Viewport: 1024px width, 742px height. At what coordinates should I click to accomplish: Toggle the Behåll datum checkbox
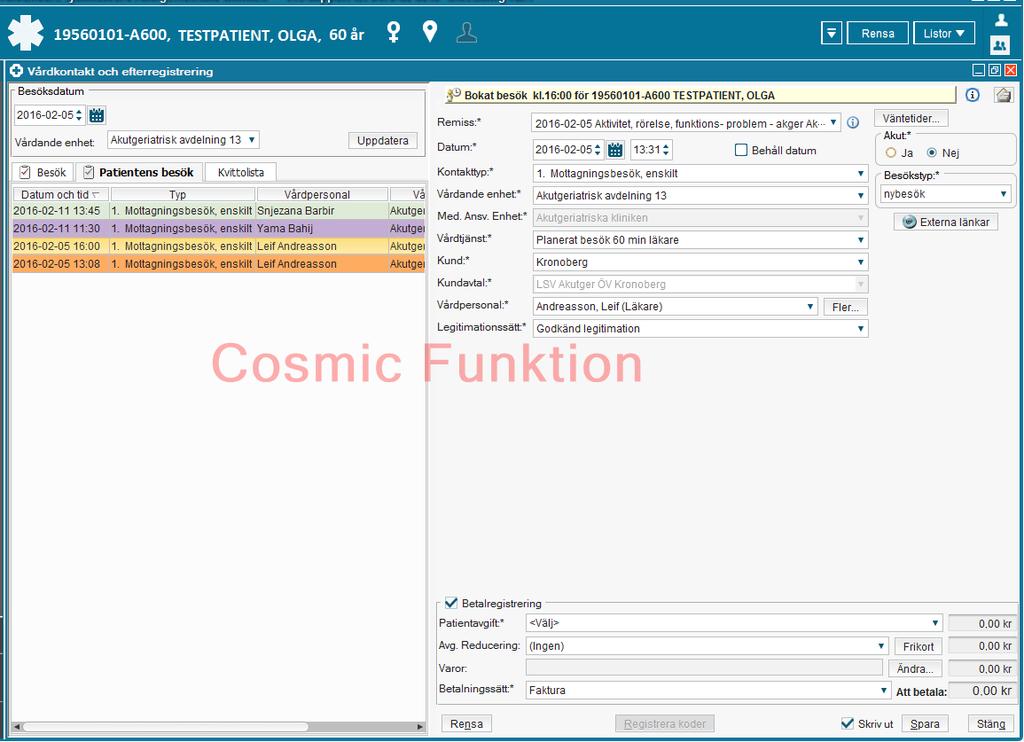[741, 150]
